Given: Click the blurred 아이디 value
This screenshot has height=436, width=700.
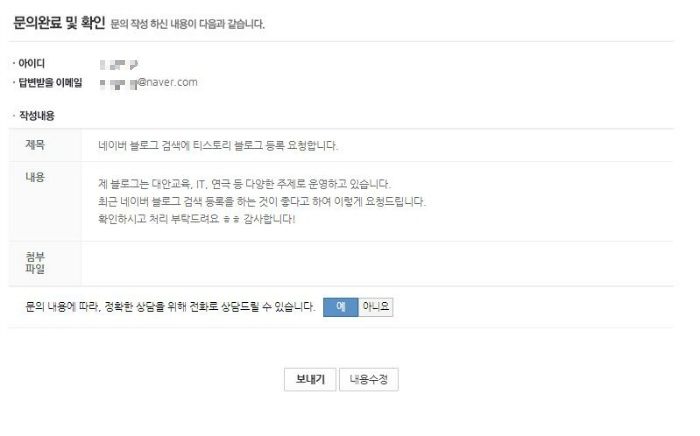Looking at the screenshot, I should click(119, 65).
